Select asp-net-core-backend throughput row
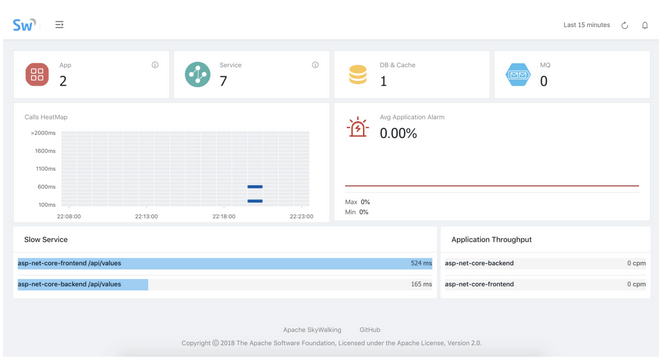Viewport: 659px width, 360px height. point(545,263)
